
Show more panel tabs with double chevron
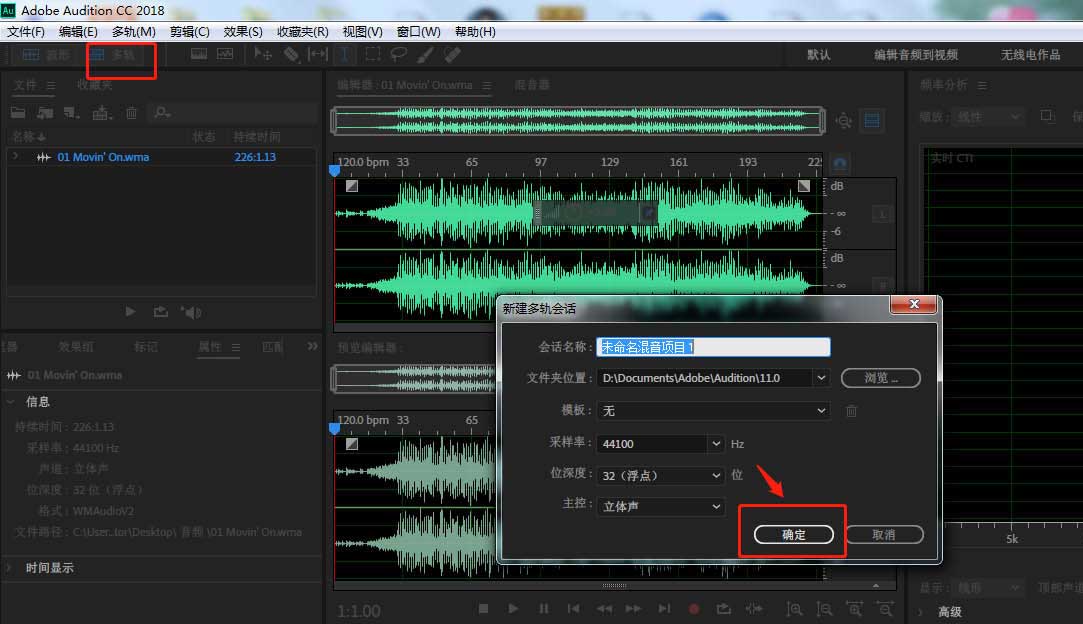[312, 346]
